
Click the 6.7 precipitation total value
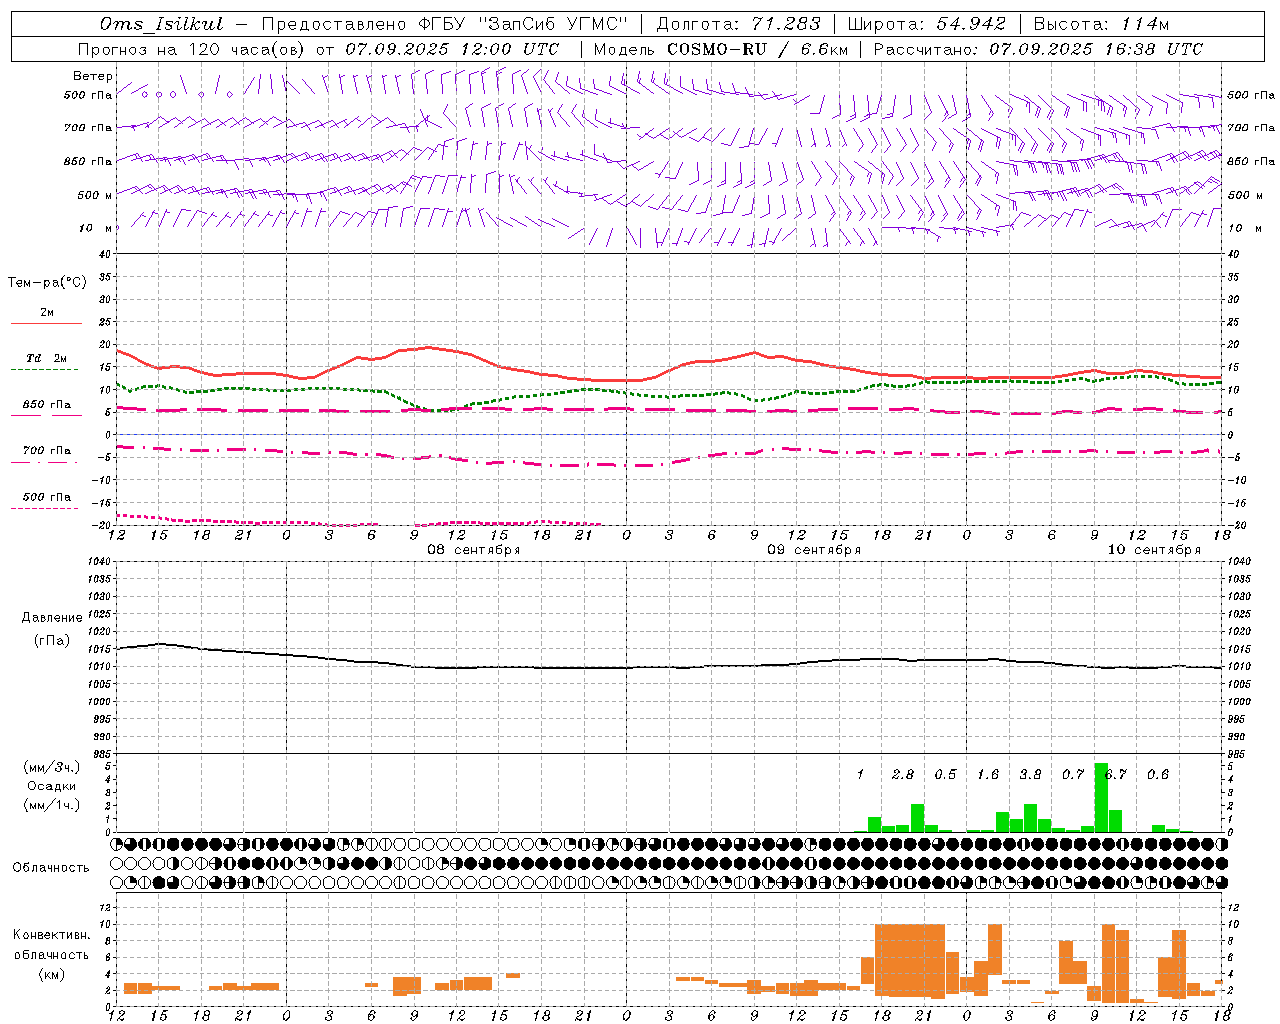(x=1116, y=774)
